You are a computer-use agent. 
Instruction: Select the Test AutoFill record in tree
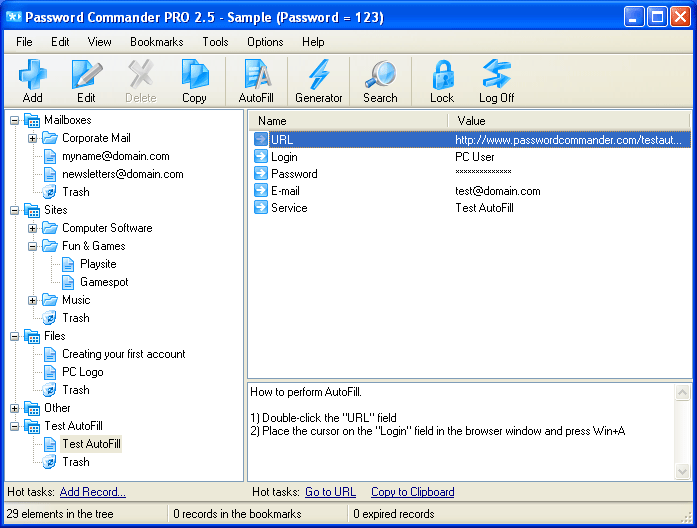[91, 444]
